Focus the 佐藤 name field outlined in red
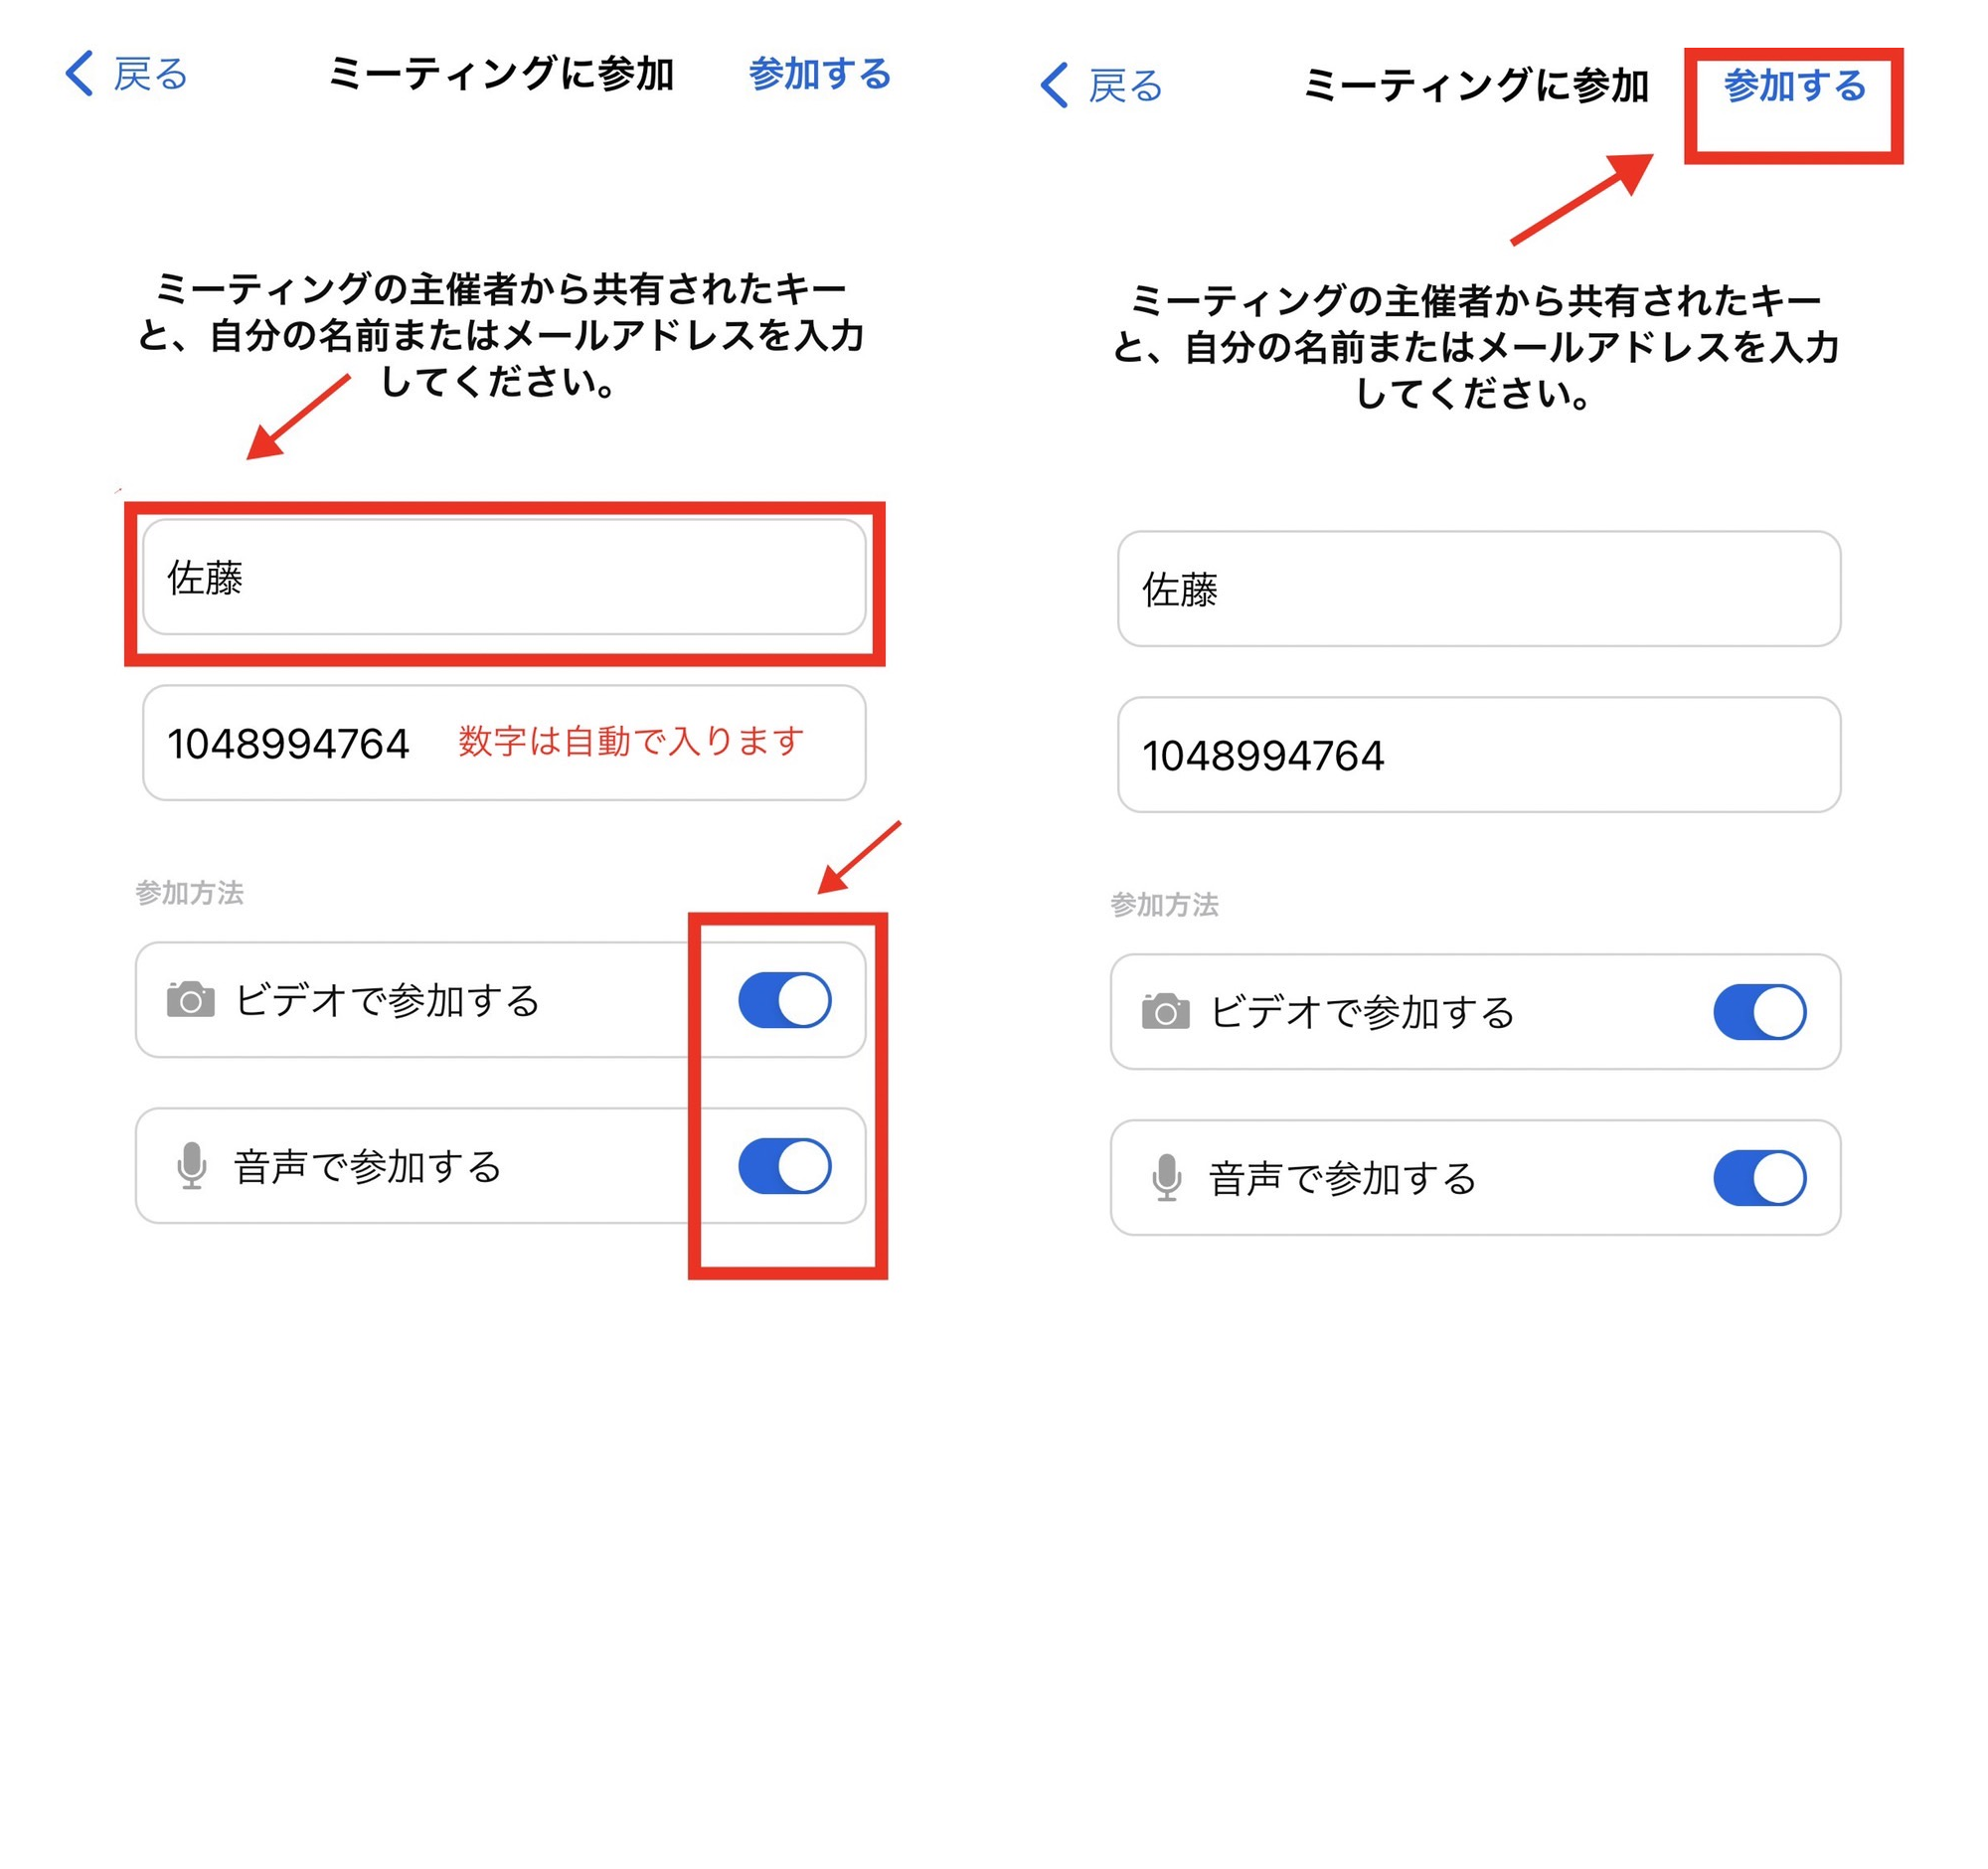The height and width of the screenshot is (1869, 1988). point(504,577)
